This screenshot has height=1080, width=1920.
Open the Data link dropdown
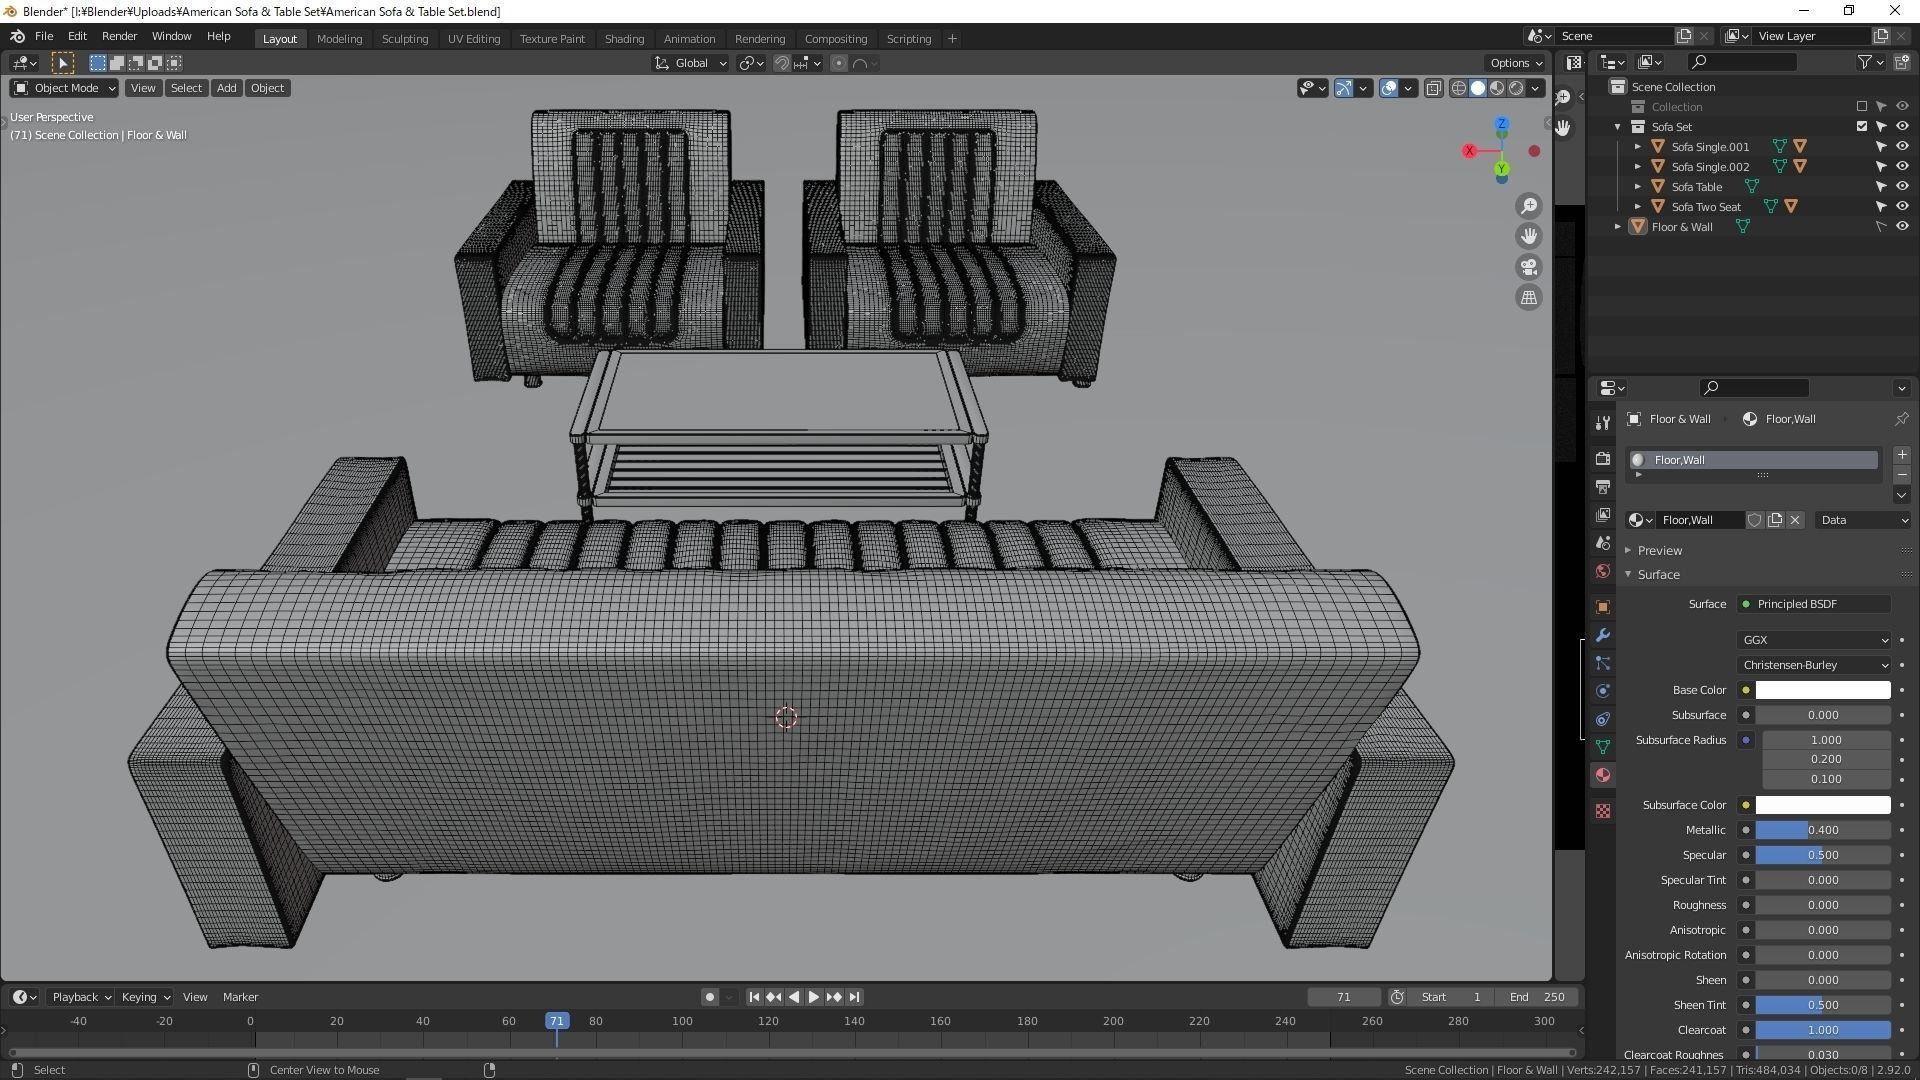click(1864, 520)
